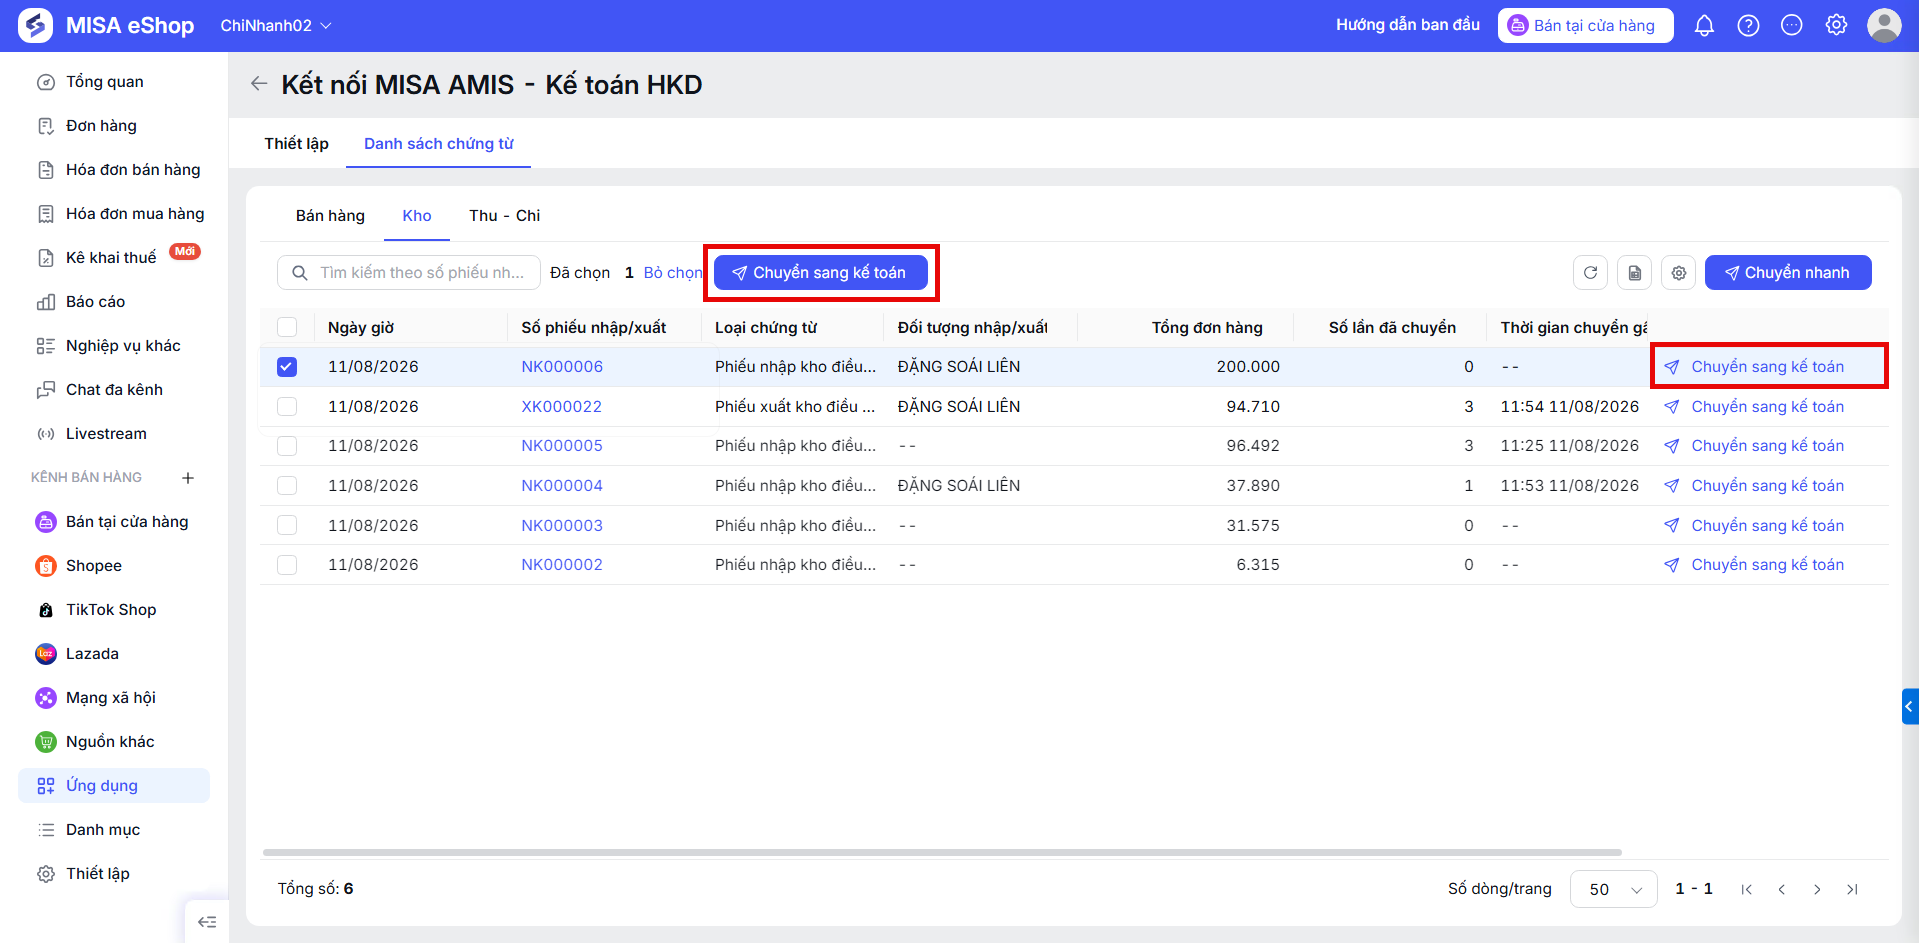The image size is (1919, 943).
Task: Check the NK000004 row checkbox
Action: coord(287,486)
